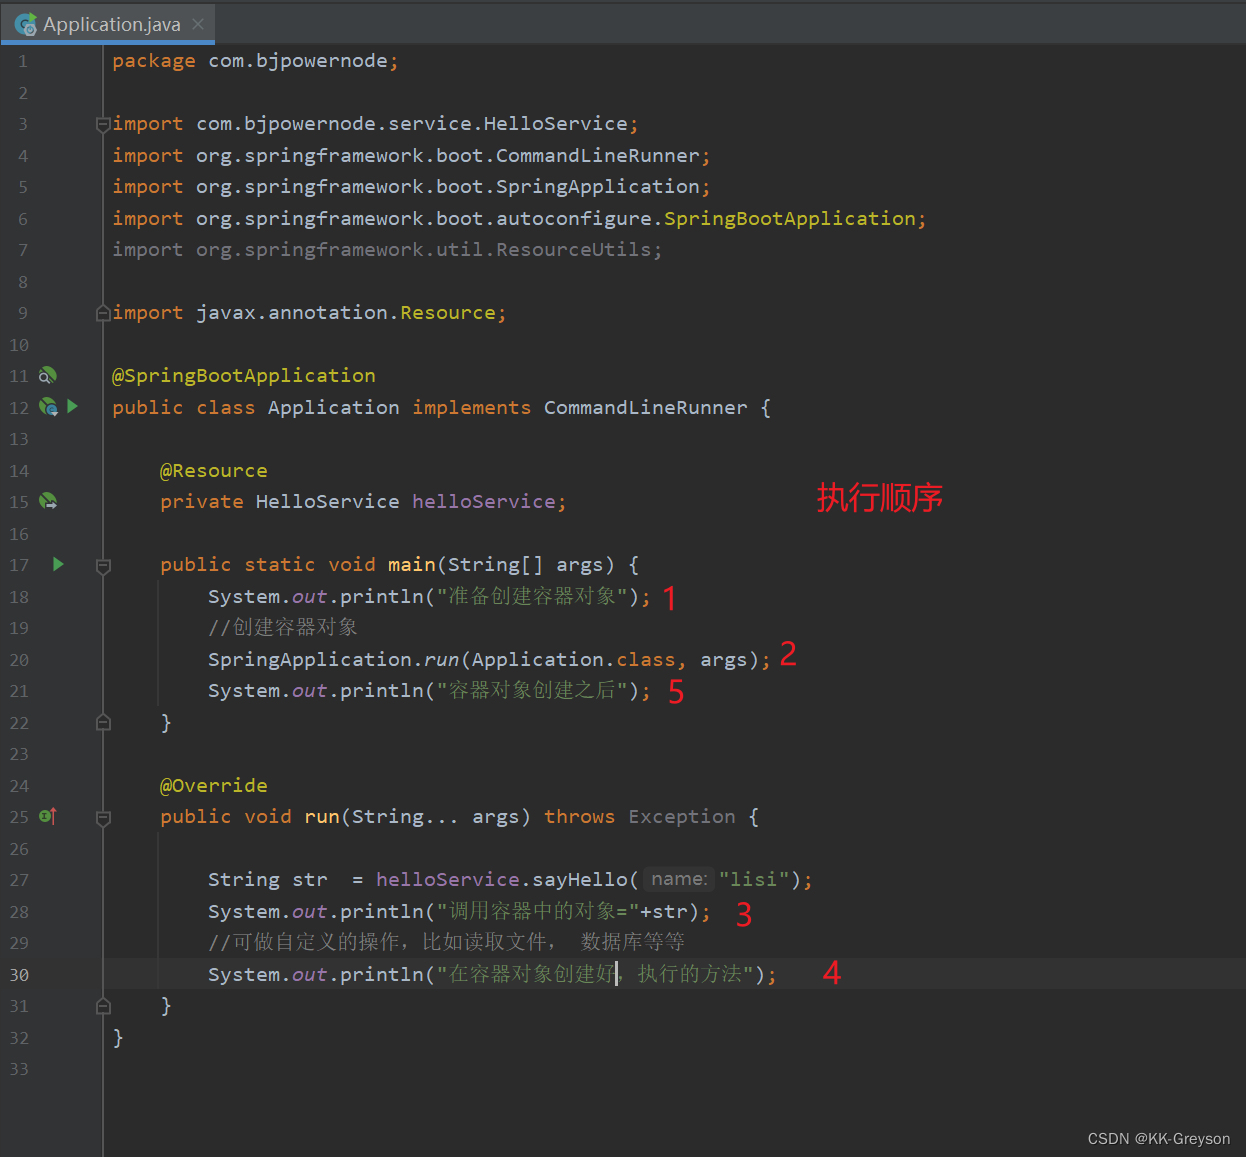The height and width of the screenshot is (1157, 1246).
Task: Click the @Resource annotation on line 14
Action: pos(214,471)
